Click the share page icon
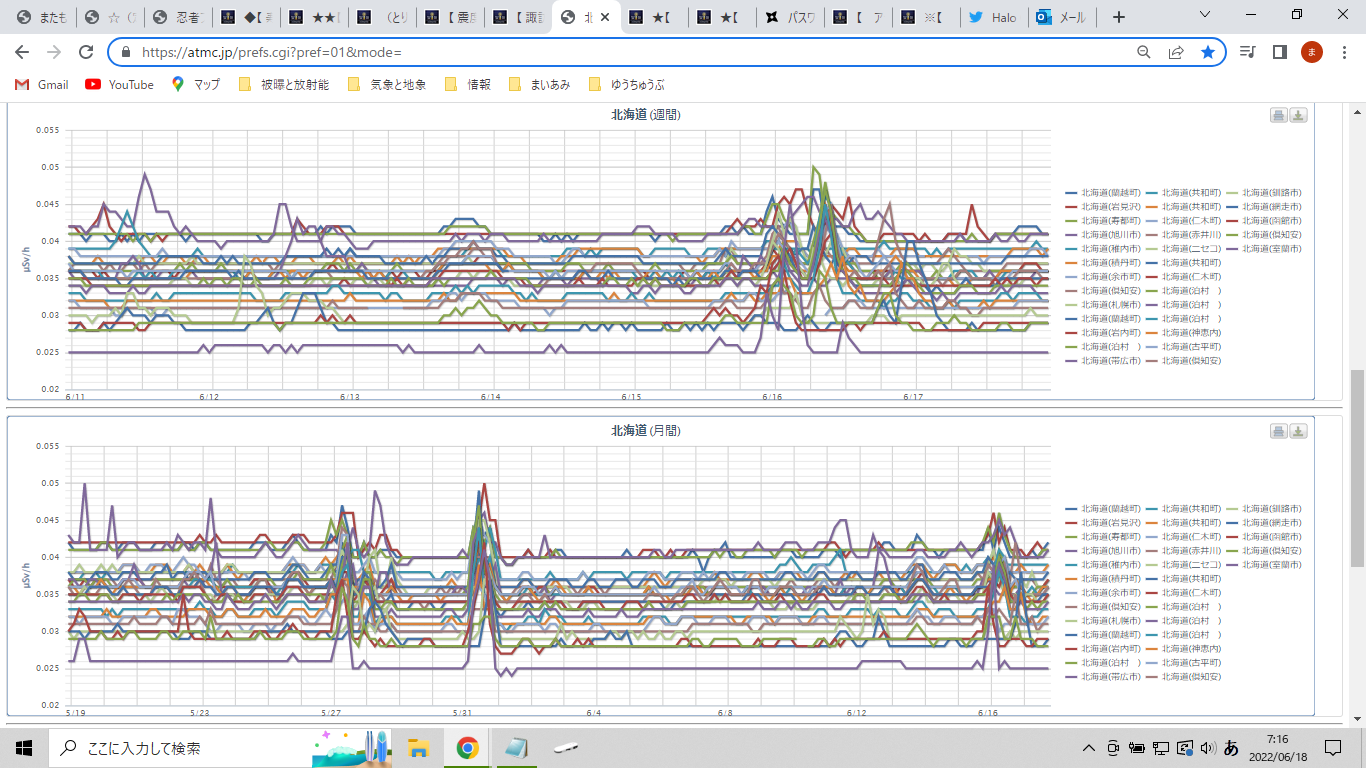Image resolution: width=1366 pixels, height=768 pixels. tap(1176, 52)
